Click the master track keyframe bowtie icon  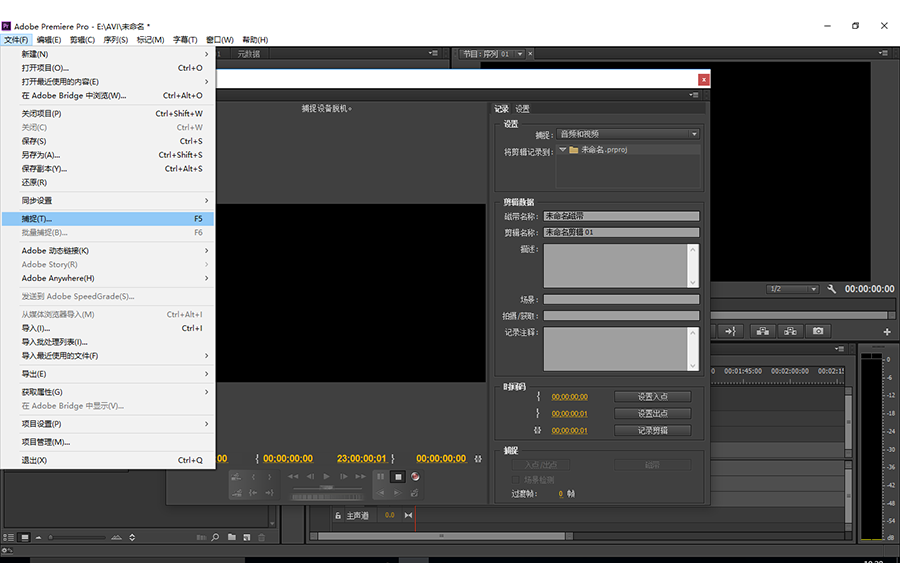coord(408,515)
